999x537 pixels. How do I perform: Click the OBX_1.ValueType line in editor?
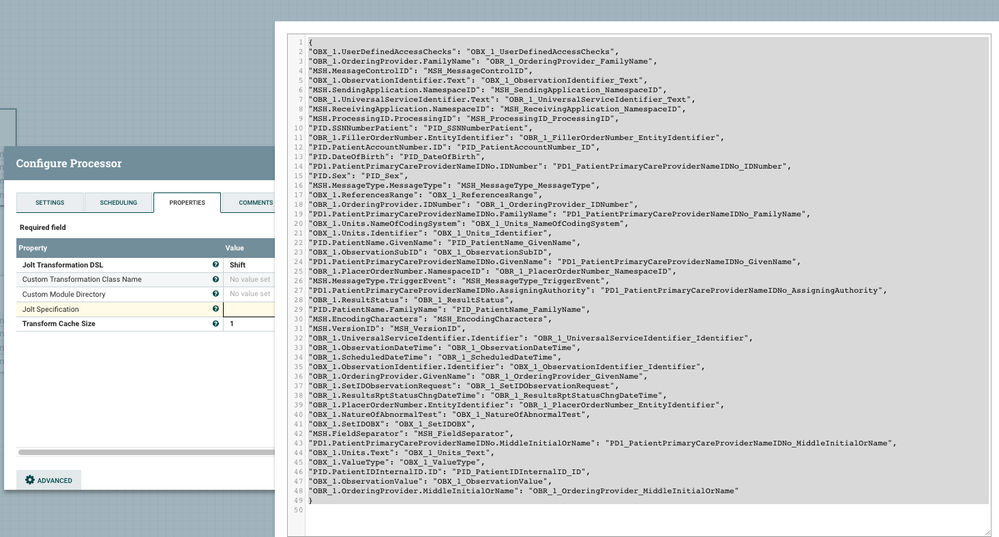(x=396, y=462)
